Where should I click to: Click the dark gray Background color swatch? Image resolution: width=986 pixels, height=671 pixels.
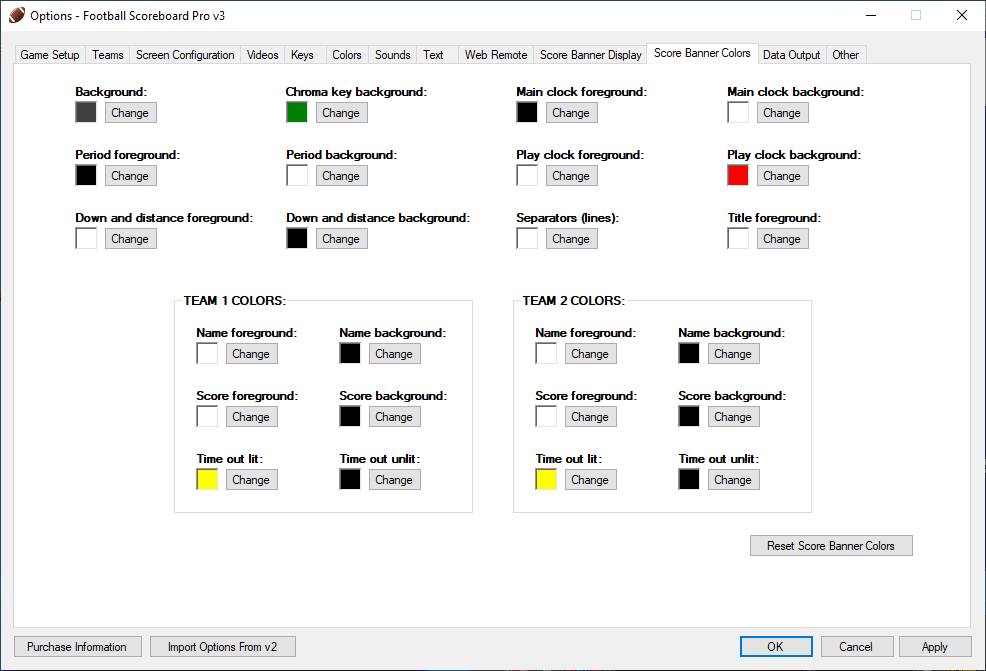pos(86,113)
